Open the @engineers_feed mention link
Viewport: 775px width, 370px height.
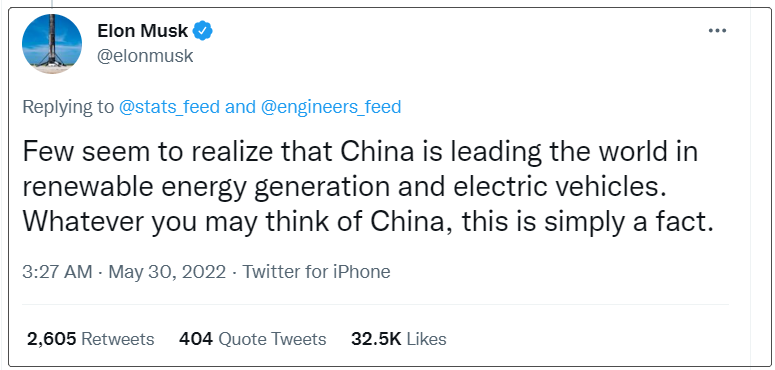(x=331, y=107)
